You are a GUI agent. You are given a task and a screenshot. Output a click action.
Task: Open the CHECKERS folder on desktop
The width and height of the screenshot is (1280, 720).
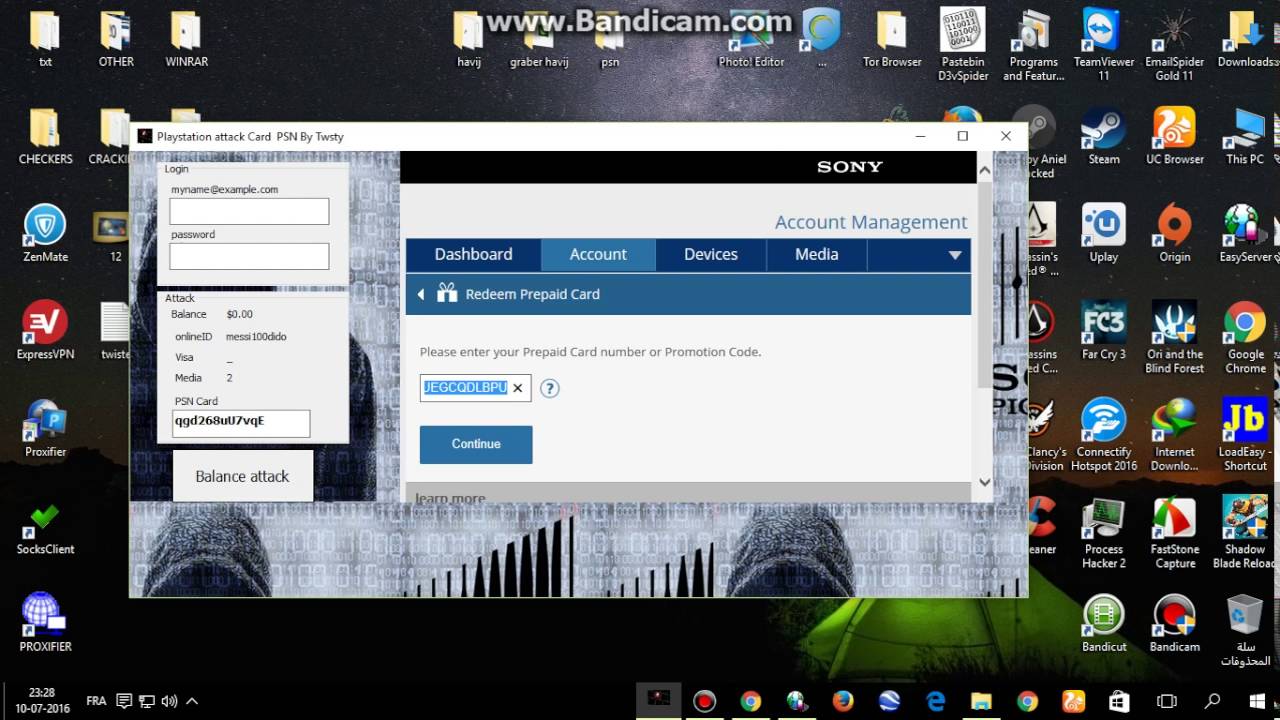click(x=45, y=137)
